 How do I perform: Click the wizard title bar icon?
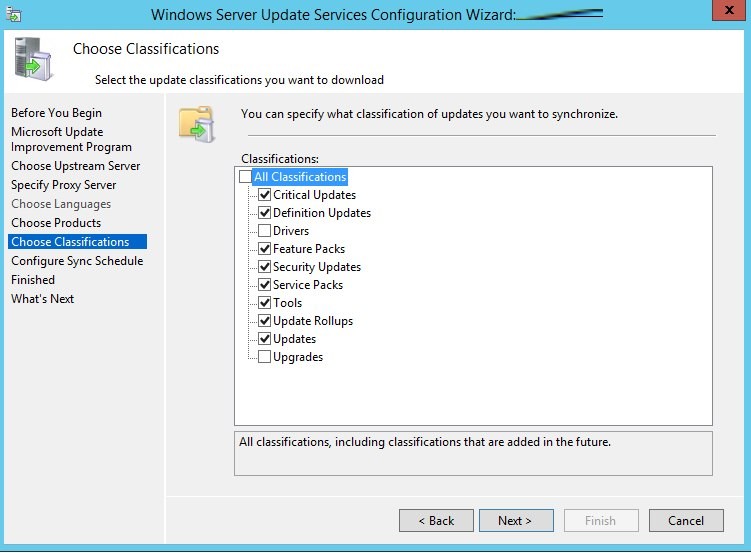[x=15, y=14]
